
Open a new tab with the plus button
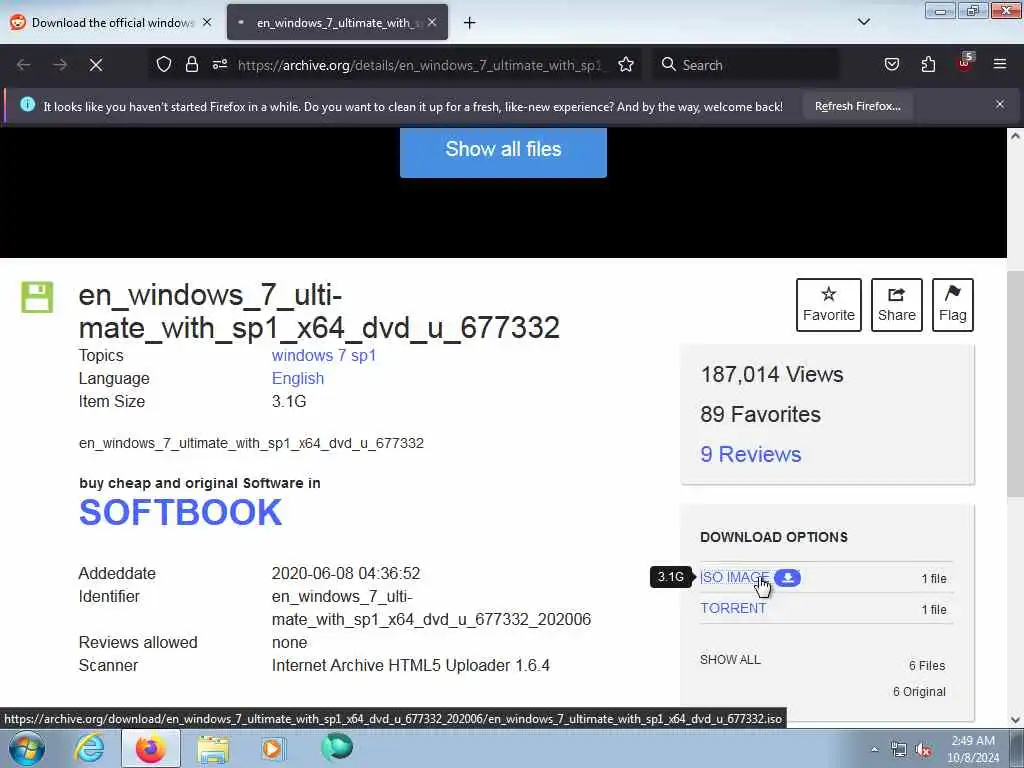click(x=470, y=23)
